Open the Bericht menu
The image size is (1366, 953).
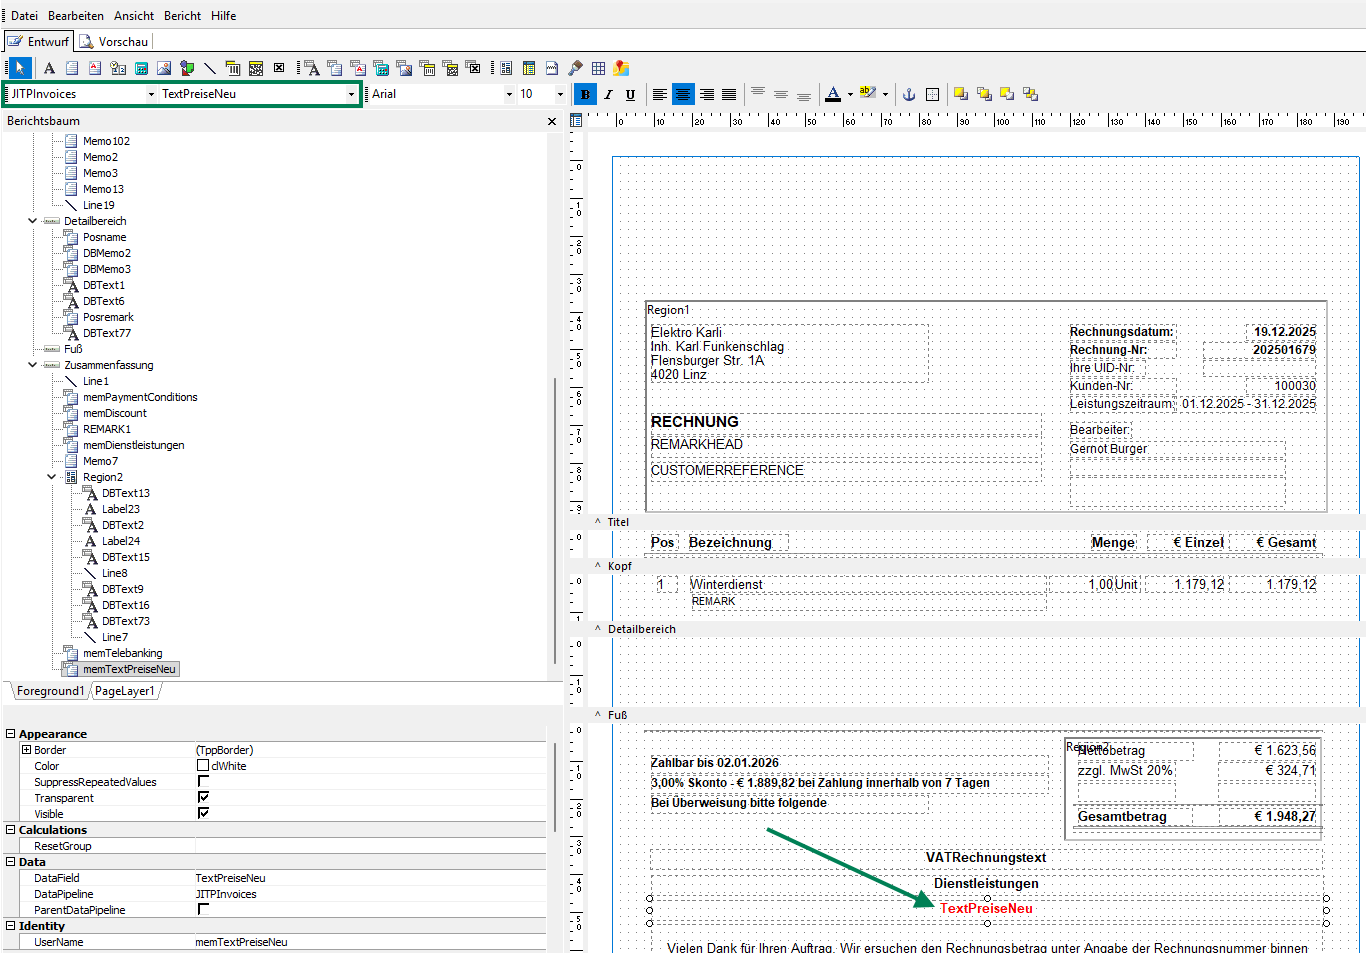coord(182,16)
